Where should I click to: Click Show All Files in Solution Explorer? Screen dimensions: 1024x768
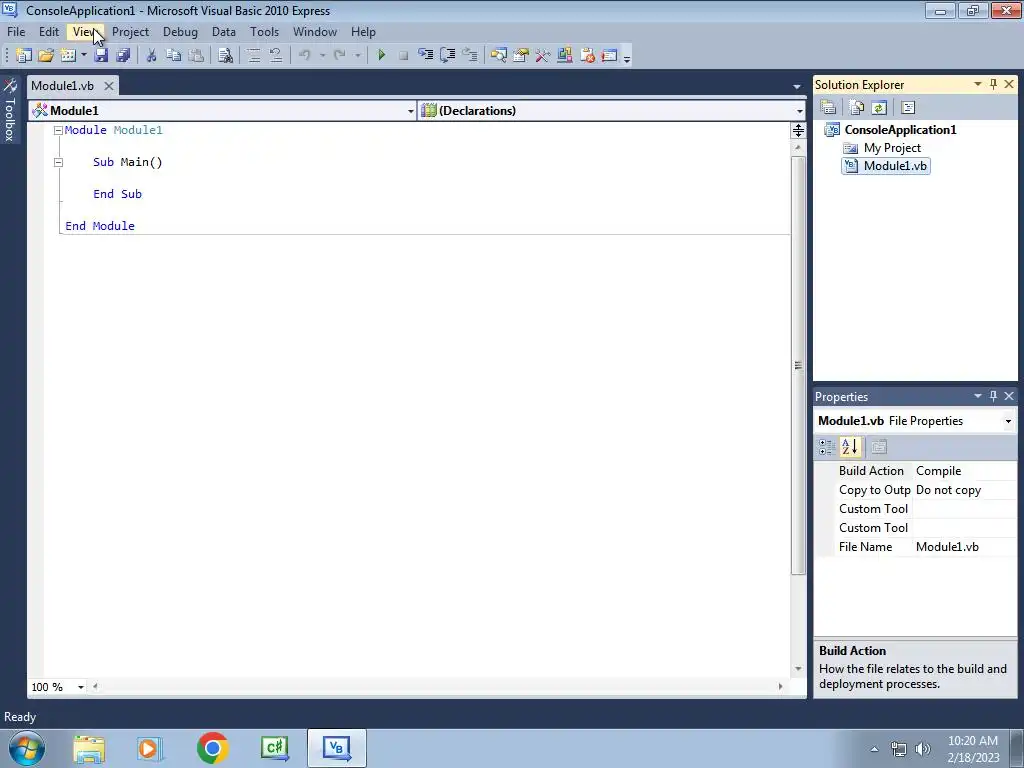pos(857,108)
